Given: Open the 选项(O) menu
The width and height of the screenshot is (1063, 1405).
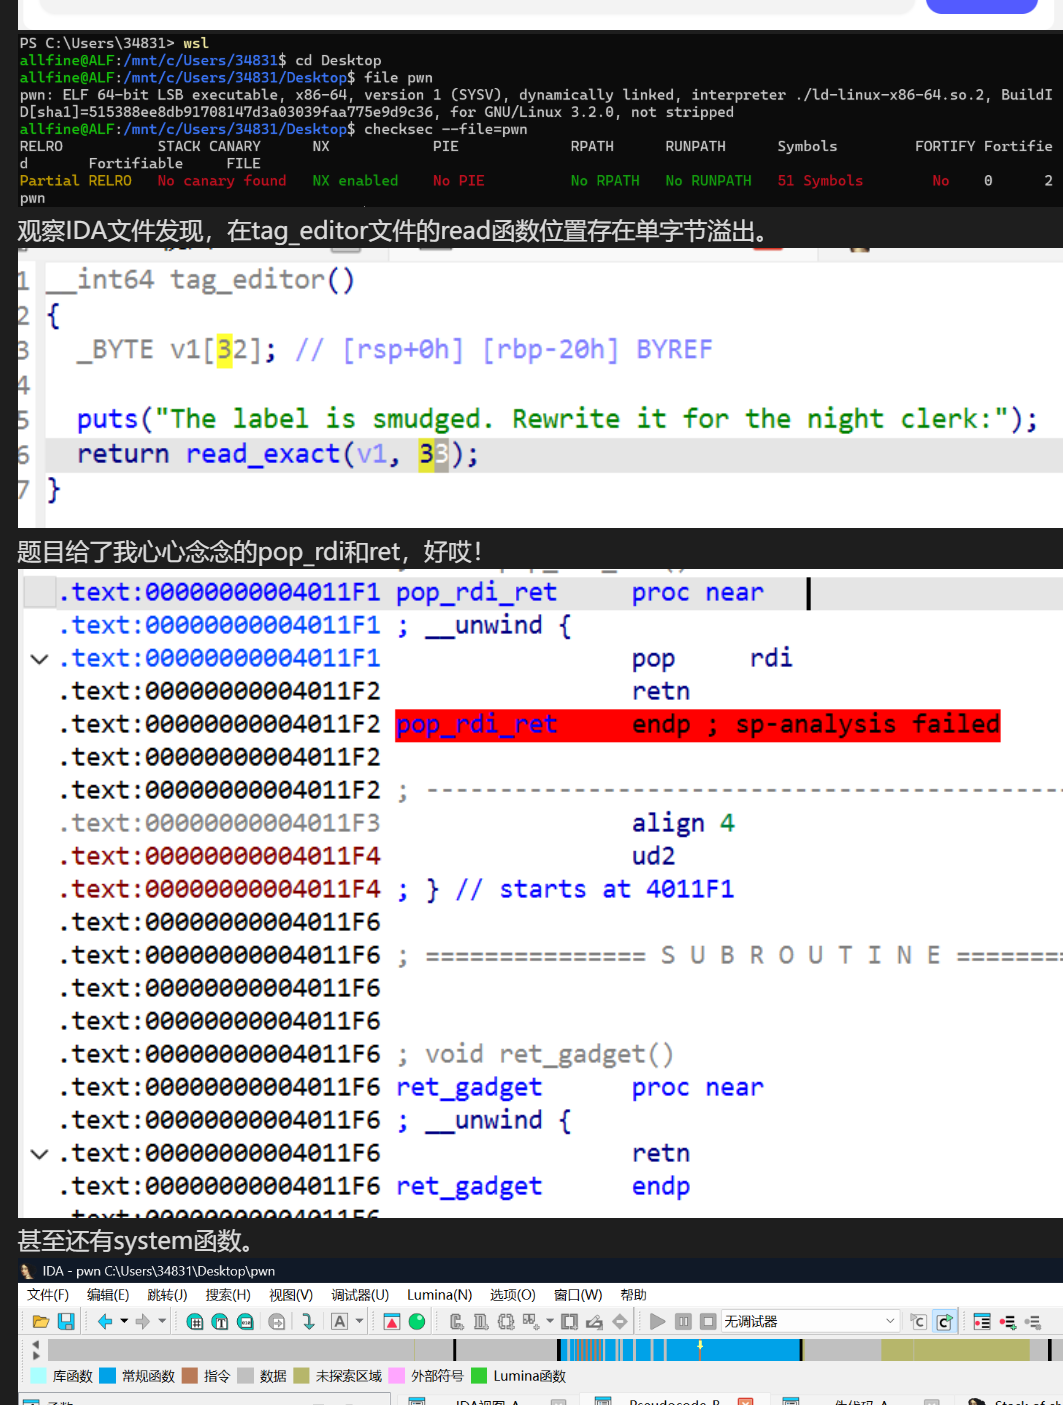Looking at the screenshot, I should [513, 1295].
